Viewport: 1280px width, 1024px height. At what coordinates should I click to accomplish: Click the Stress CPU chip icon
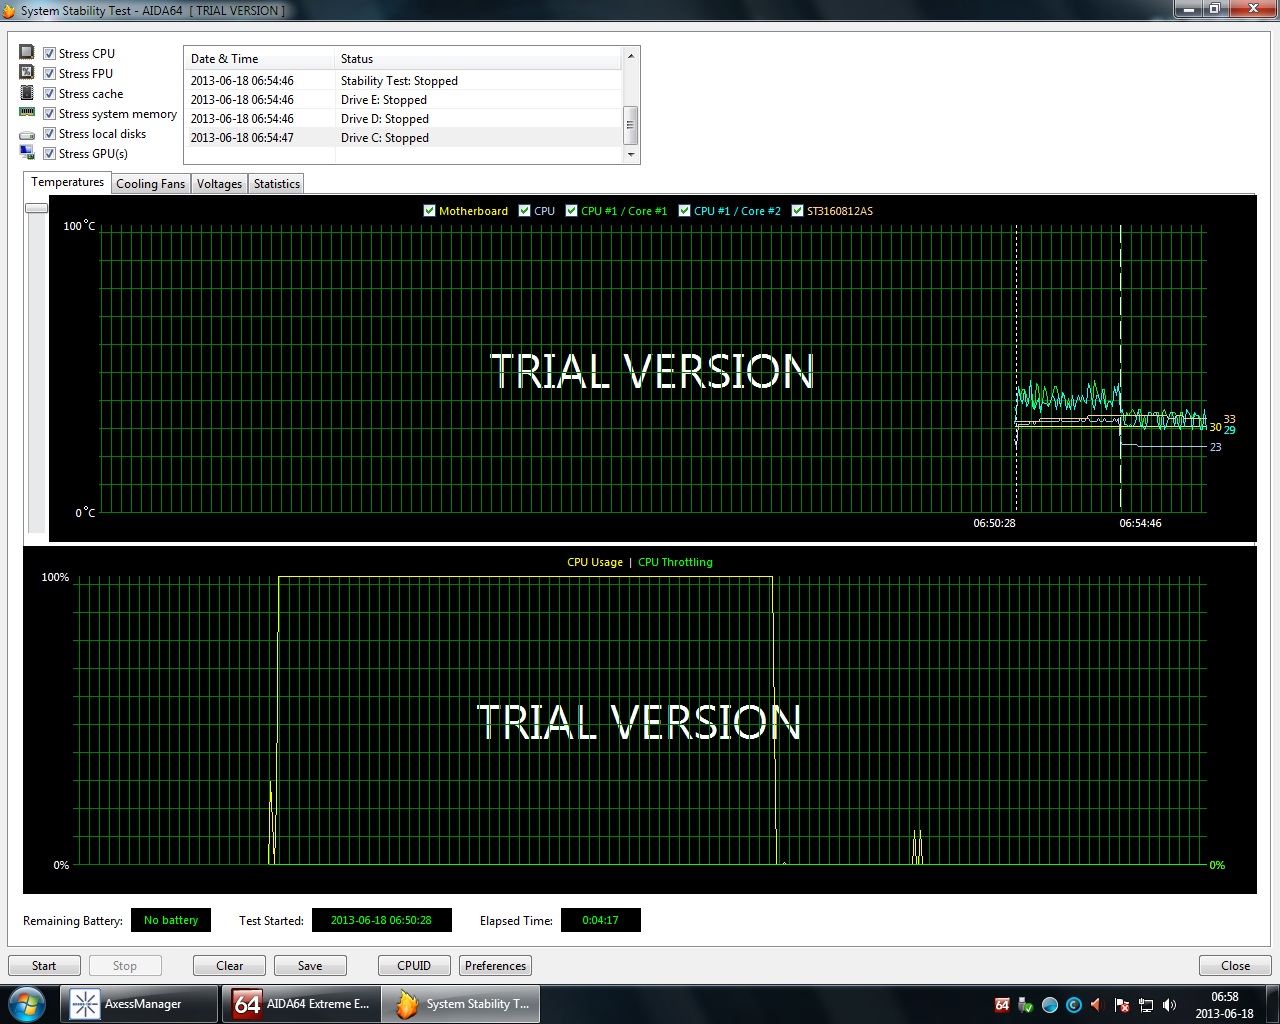tap(27, 52)
